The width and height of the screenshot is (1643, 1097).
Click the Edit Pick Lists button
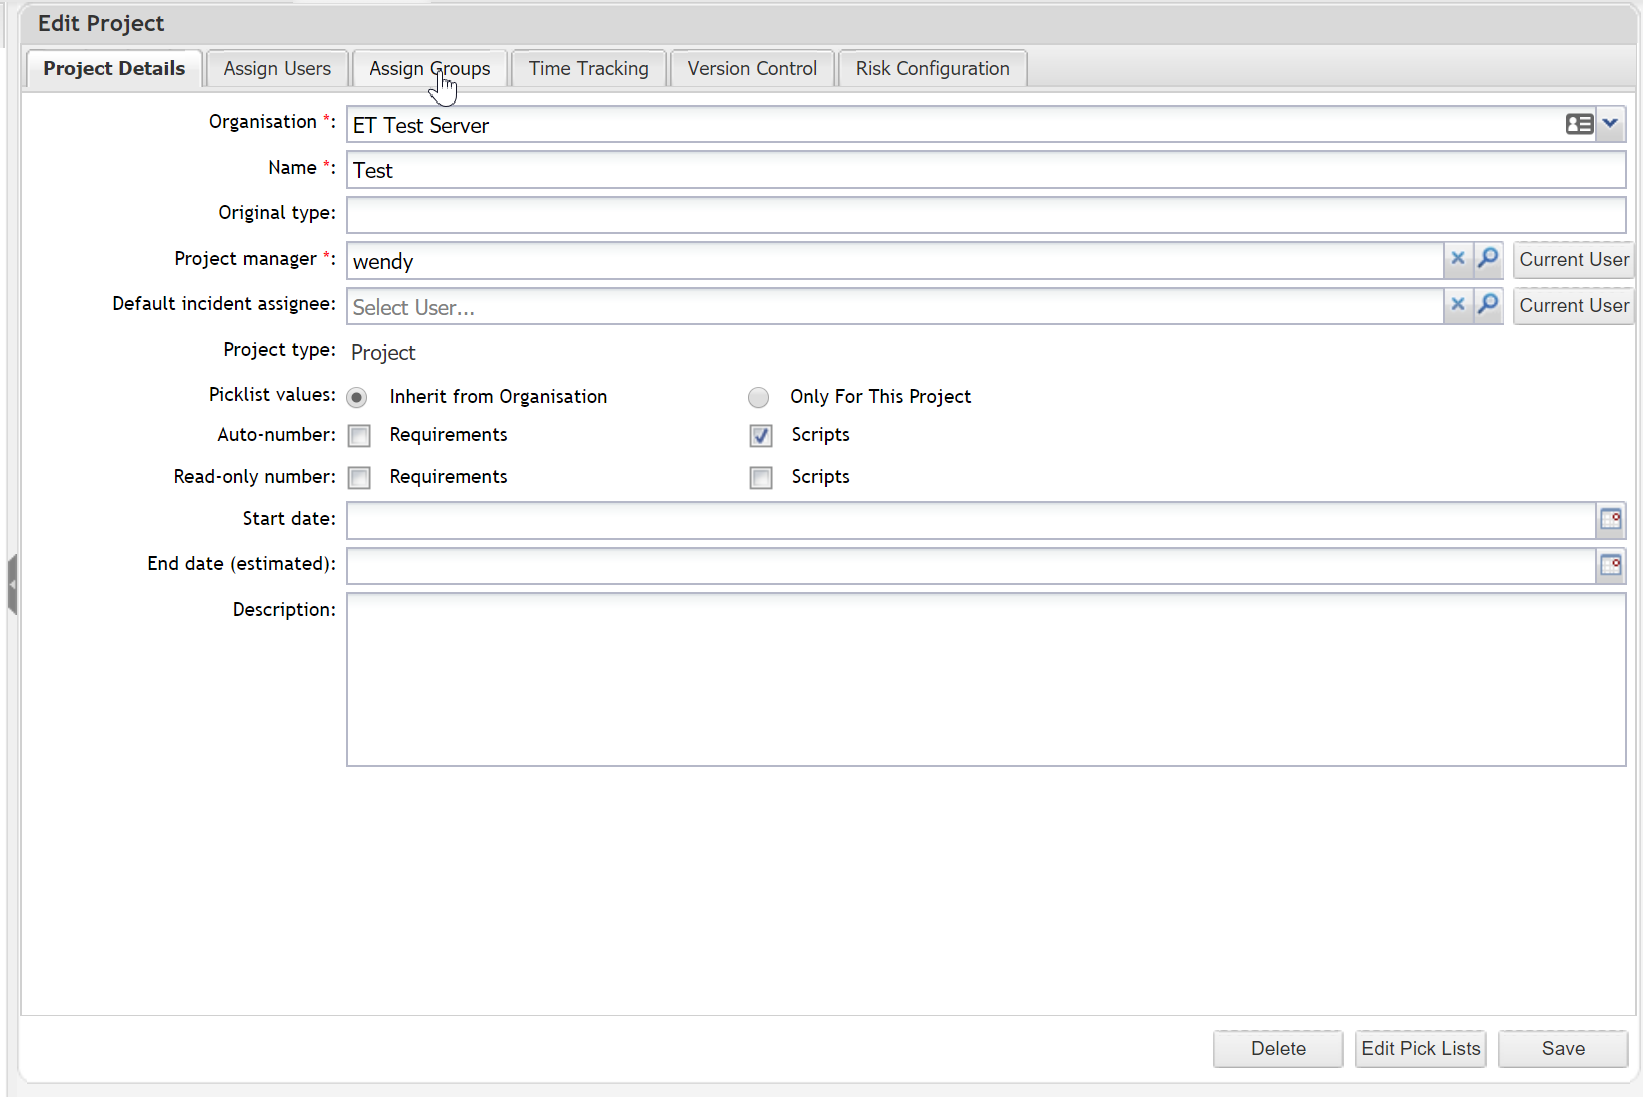pyautogui.click(x=1420, y=1049)
